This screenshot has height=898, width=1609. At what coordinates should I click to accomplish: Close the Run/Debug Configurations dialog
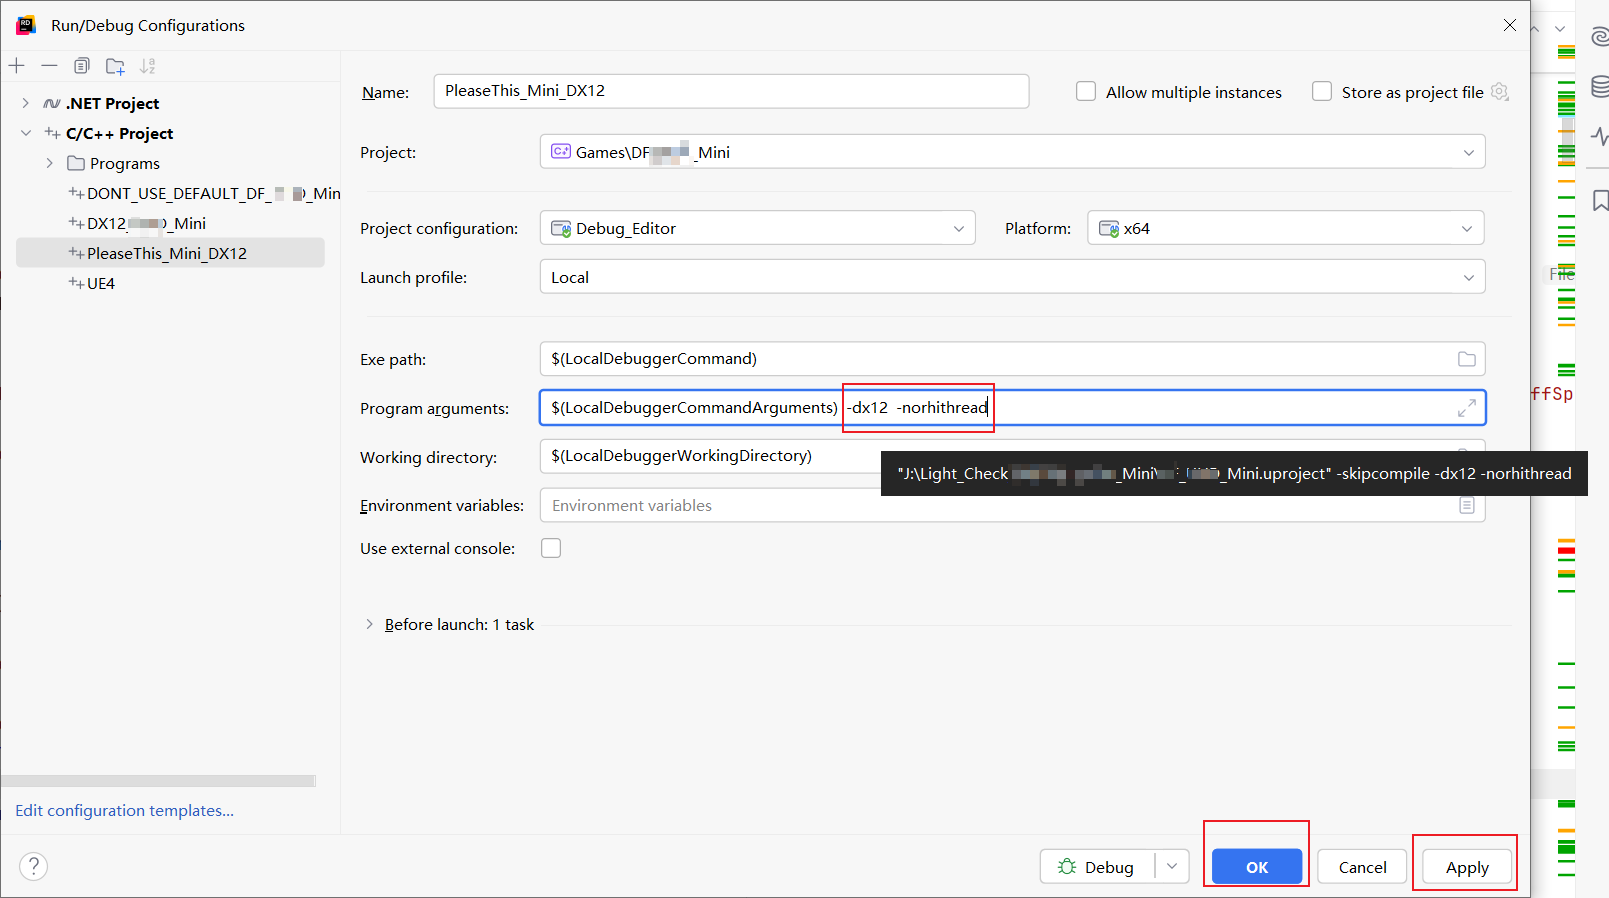point(1509,25)
